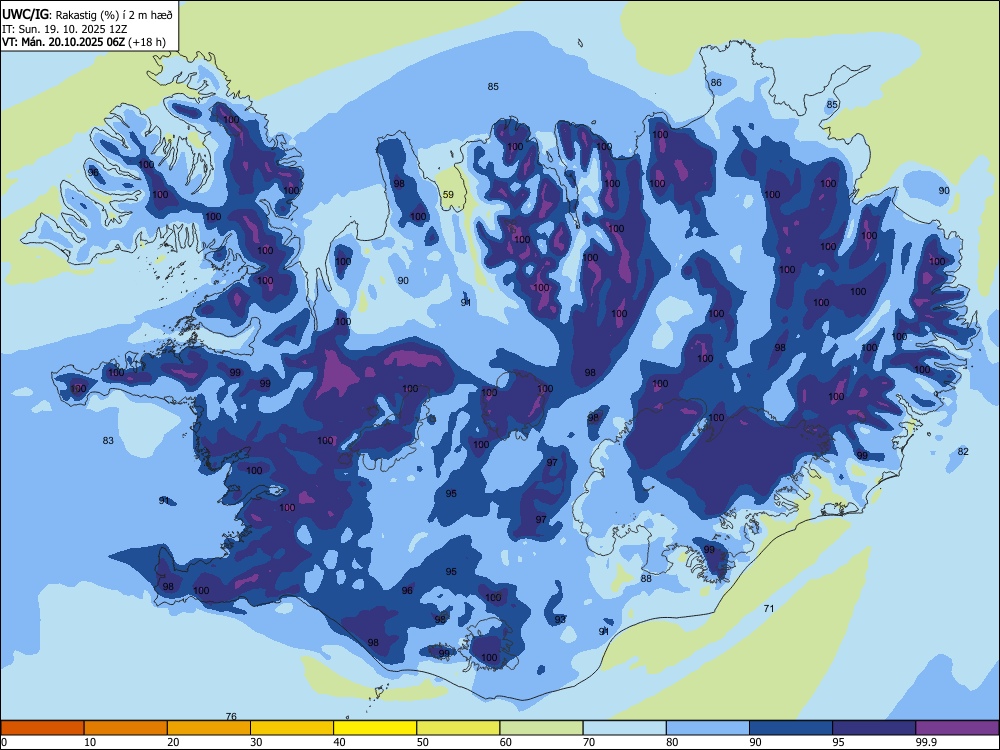Click the '93' value in the south
The width and height of the screenshot is (1000, 750).
pos(560,619)
